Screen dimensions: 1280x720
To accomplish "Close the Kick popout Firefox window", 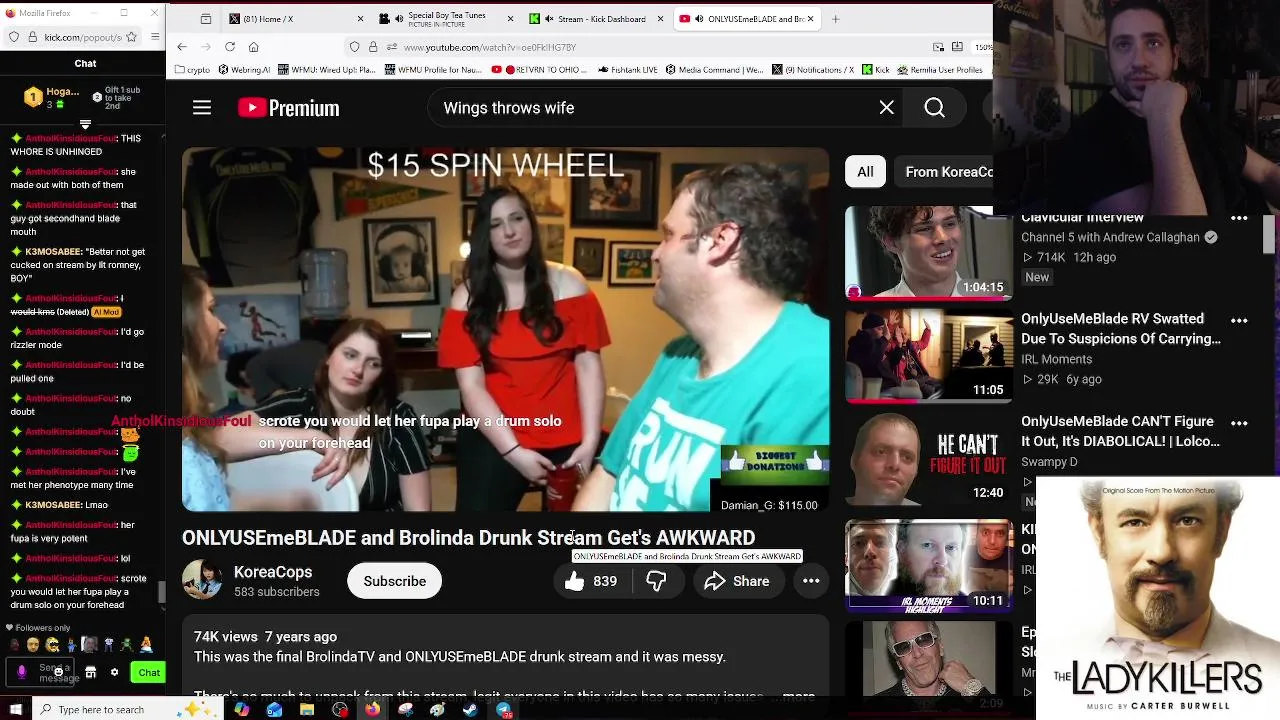I will (x=155, y=13).
